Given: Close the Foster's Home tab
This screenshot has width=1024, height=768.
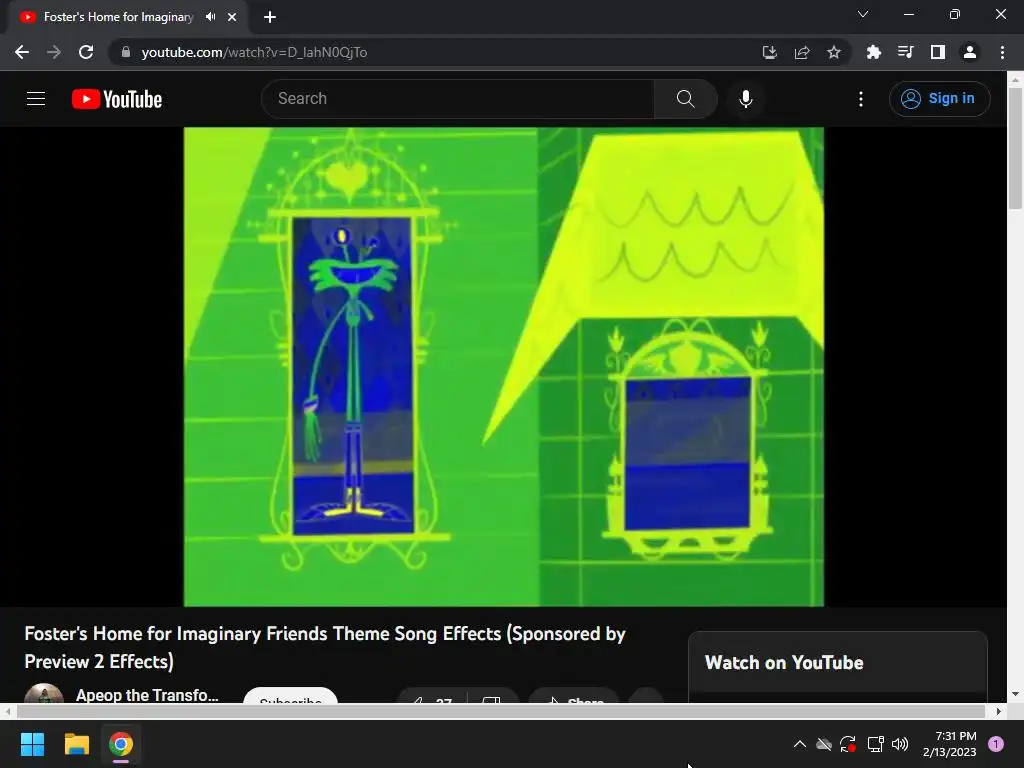Looking at the screenshot, I should pyautogui.click(x=232, y=17).
